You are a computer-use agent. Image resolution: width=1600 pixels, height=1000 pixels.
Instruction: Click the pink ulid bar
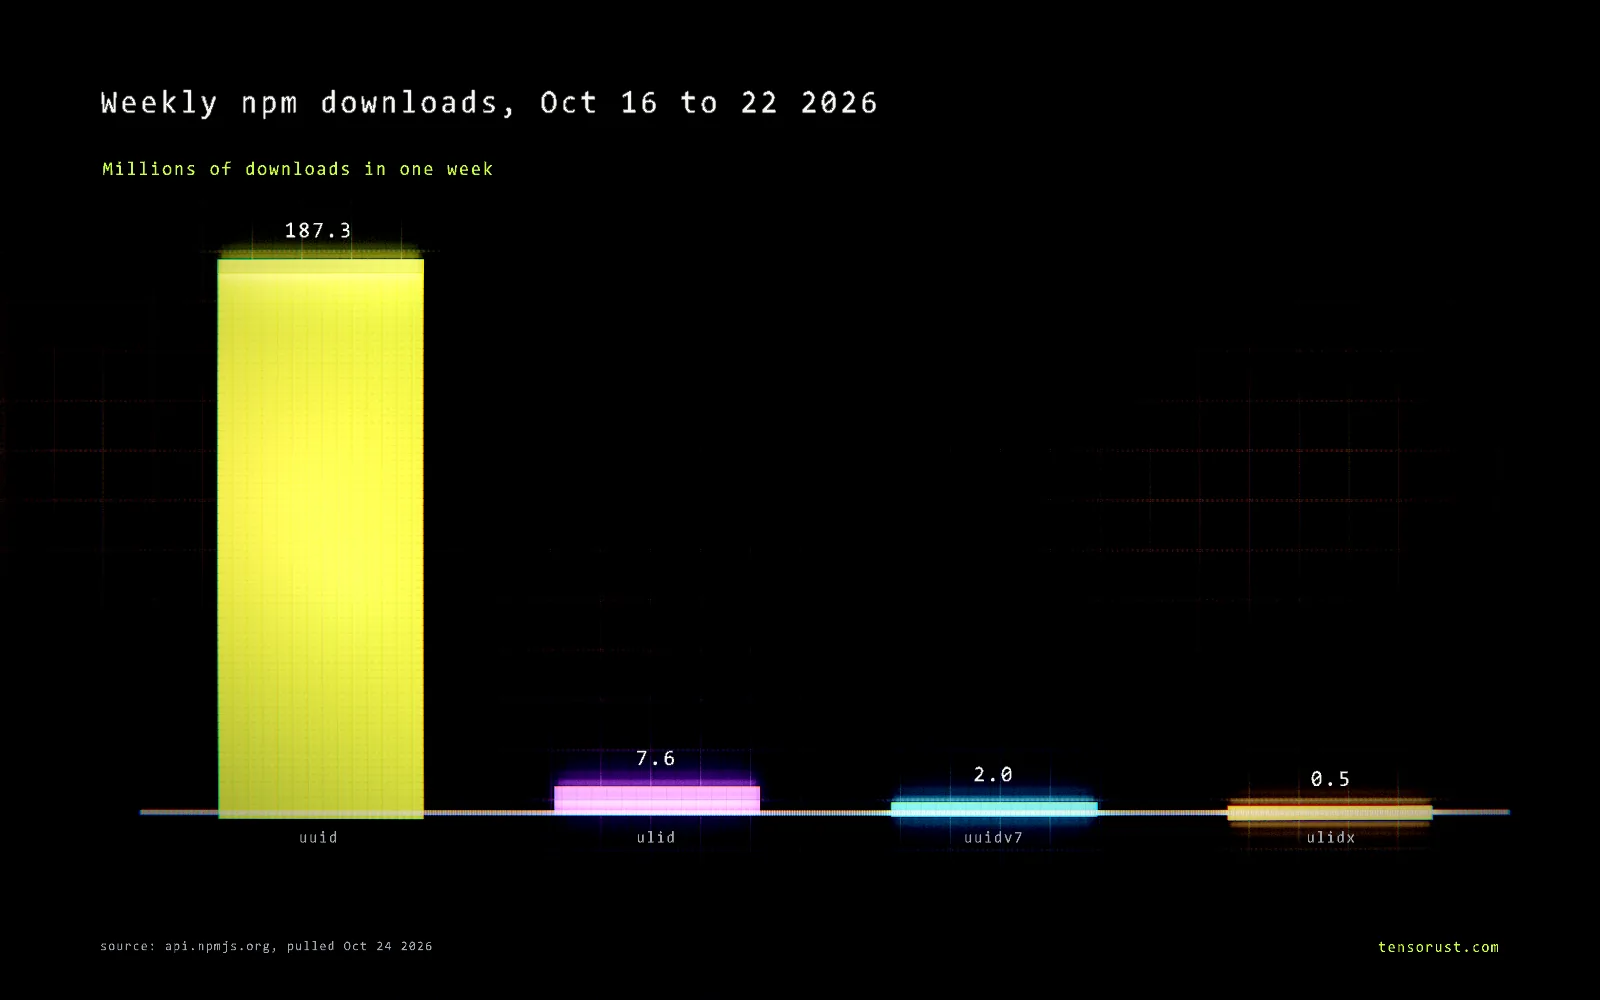657,799
